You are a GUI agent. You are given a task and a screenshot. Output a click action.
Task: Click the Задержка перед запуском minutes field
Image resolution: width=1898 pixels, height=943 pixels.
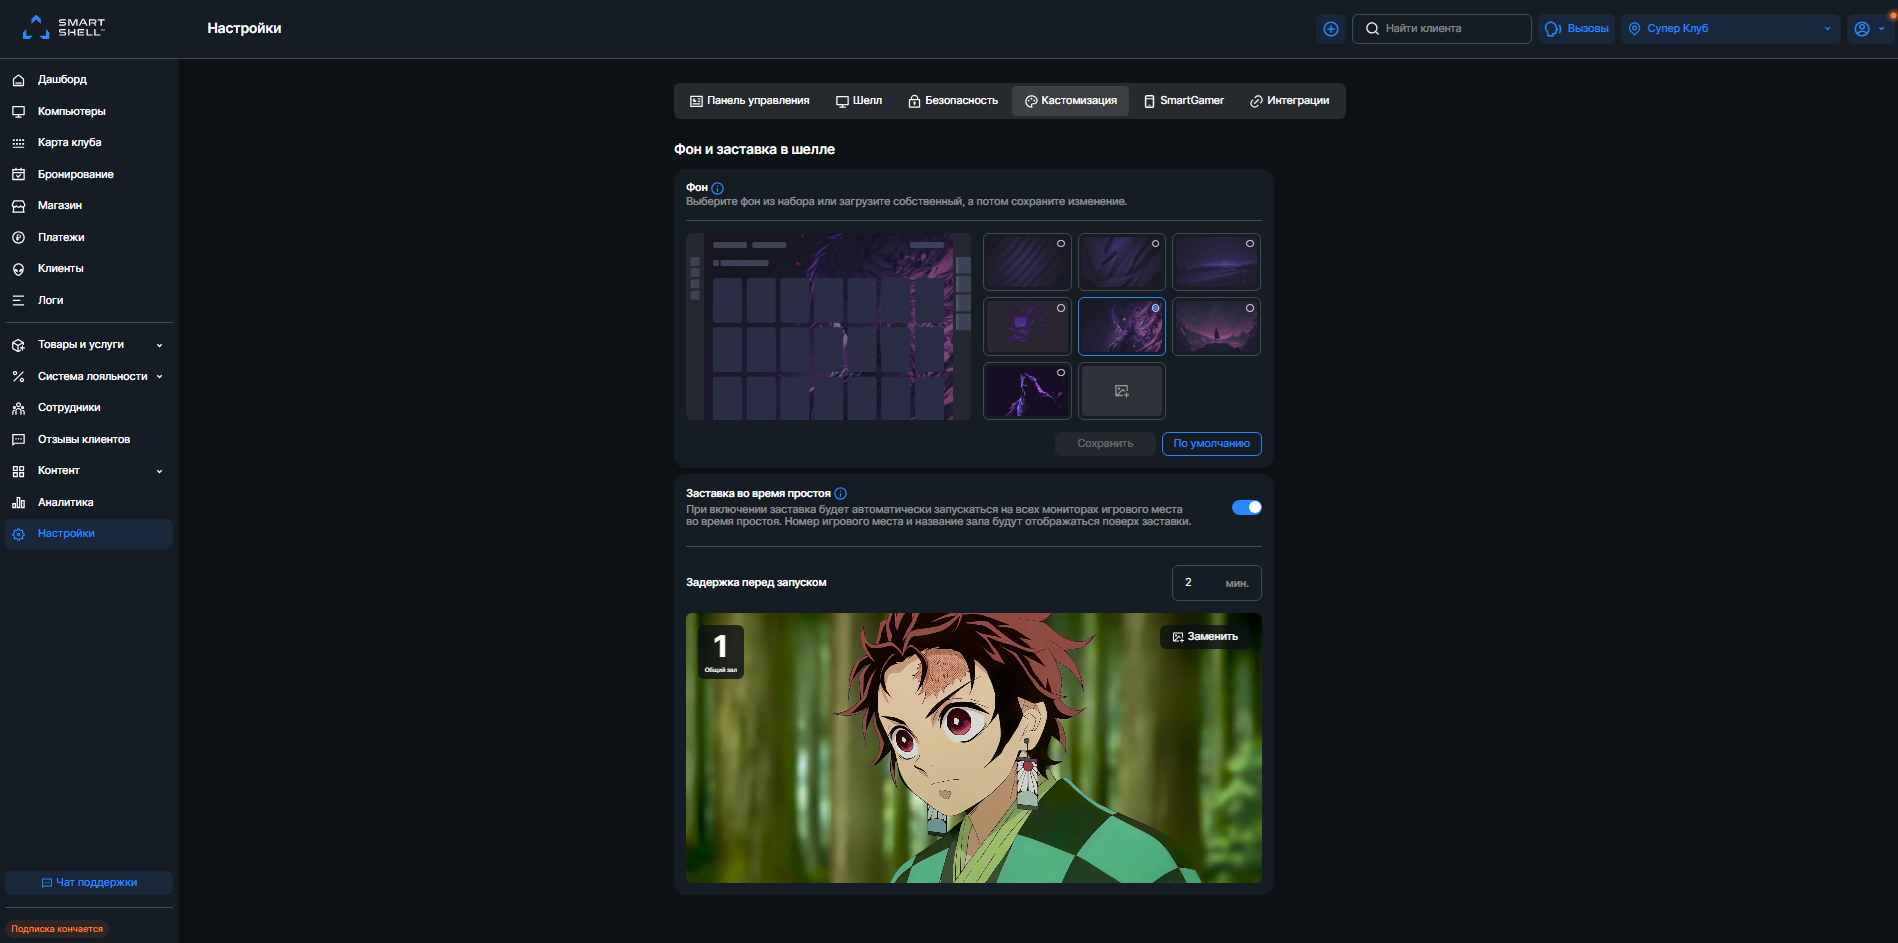pos(1216,583)
